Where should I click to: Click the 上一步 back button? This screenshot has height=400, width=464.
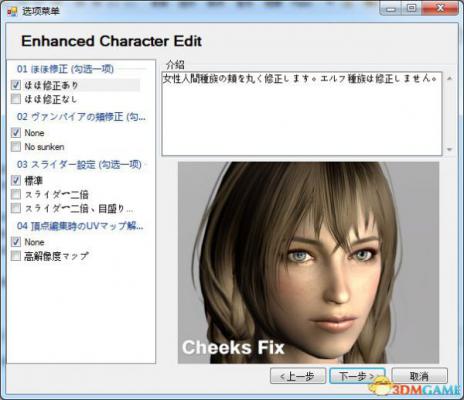click(x=298, y=377)
